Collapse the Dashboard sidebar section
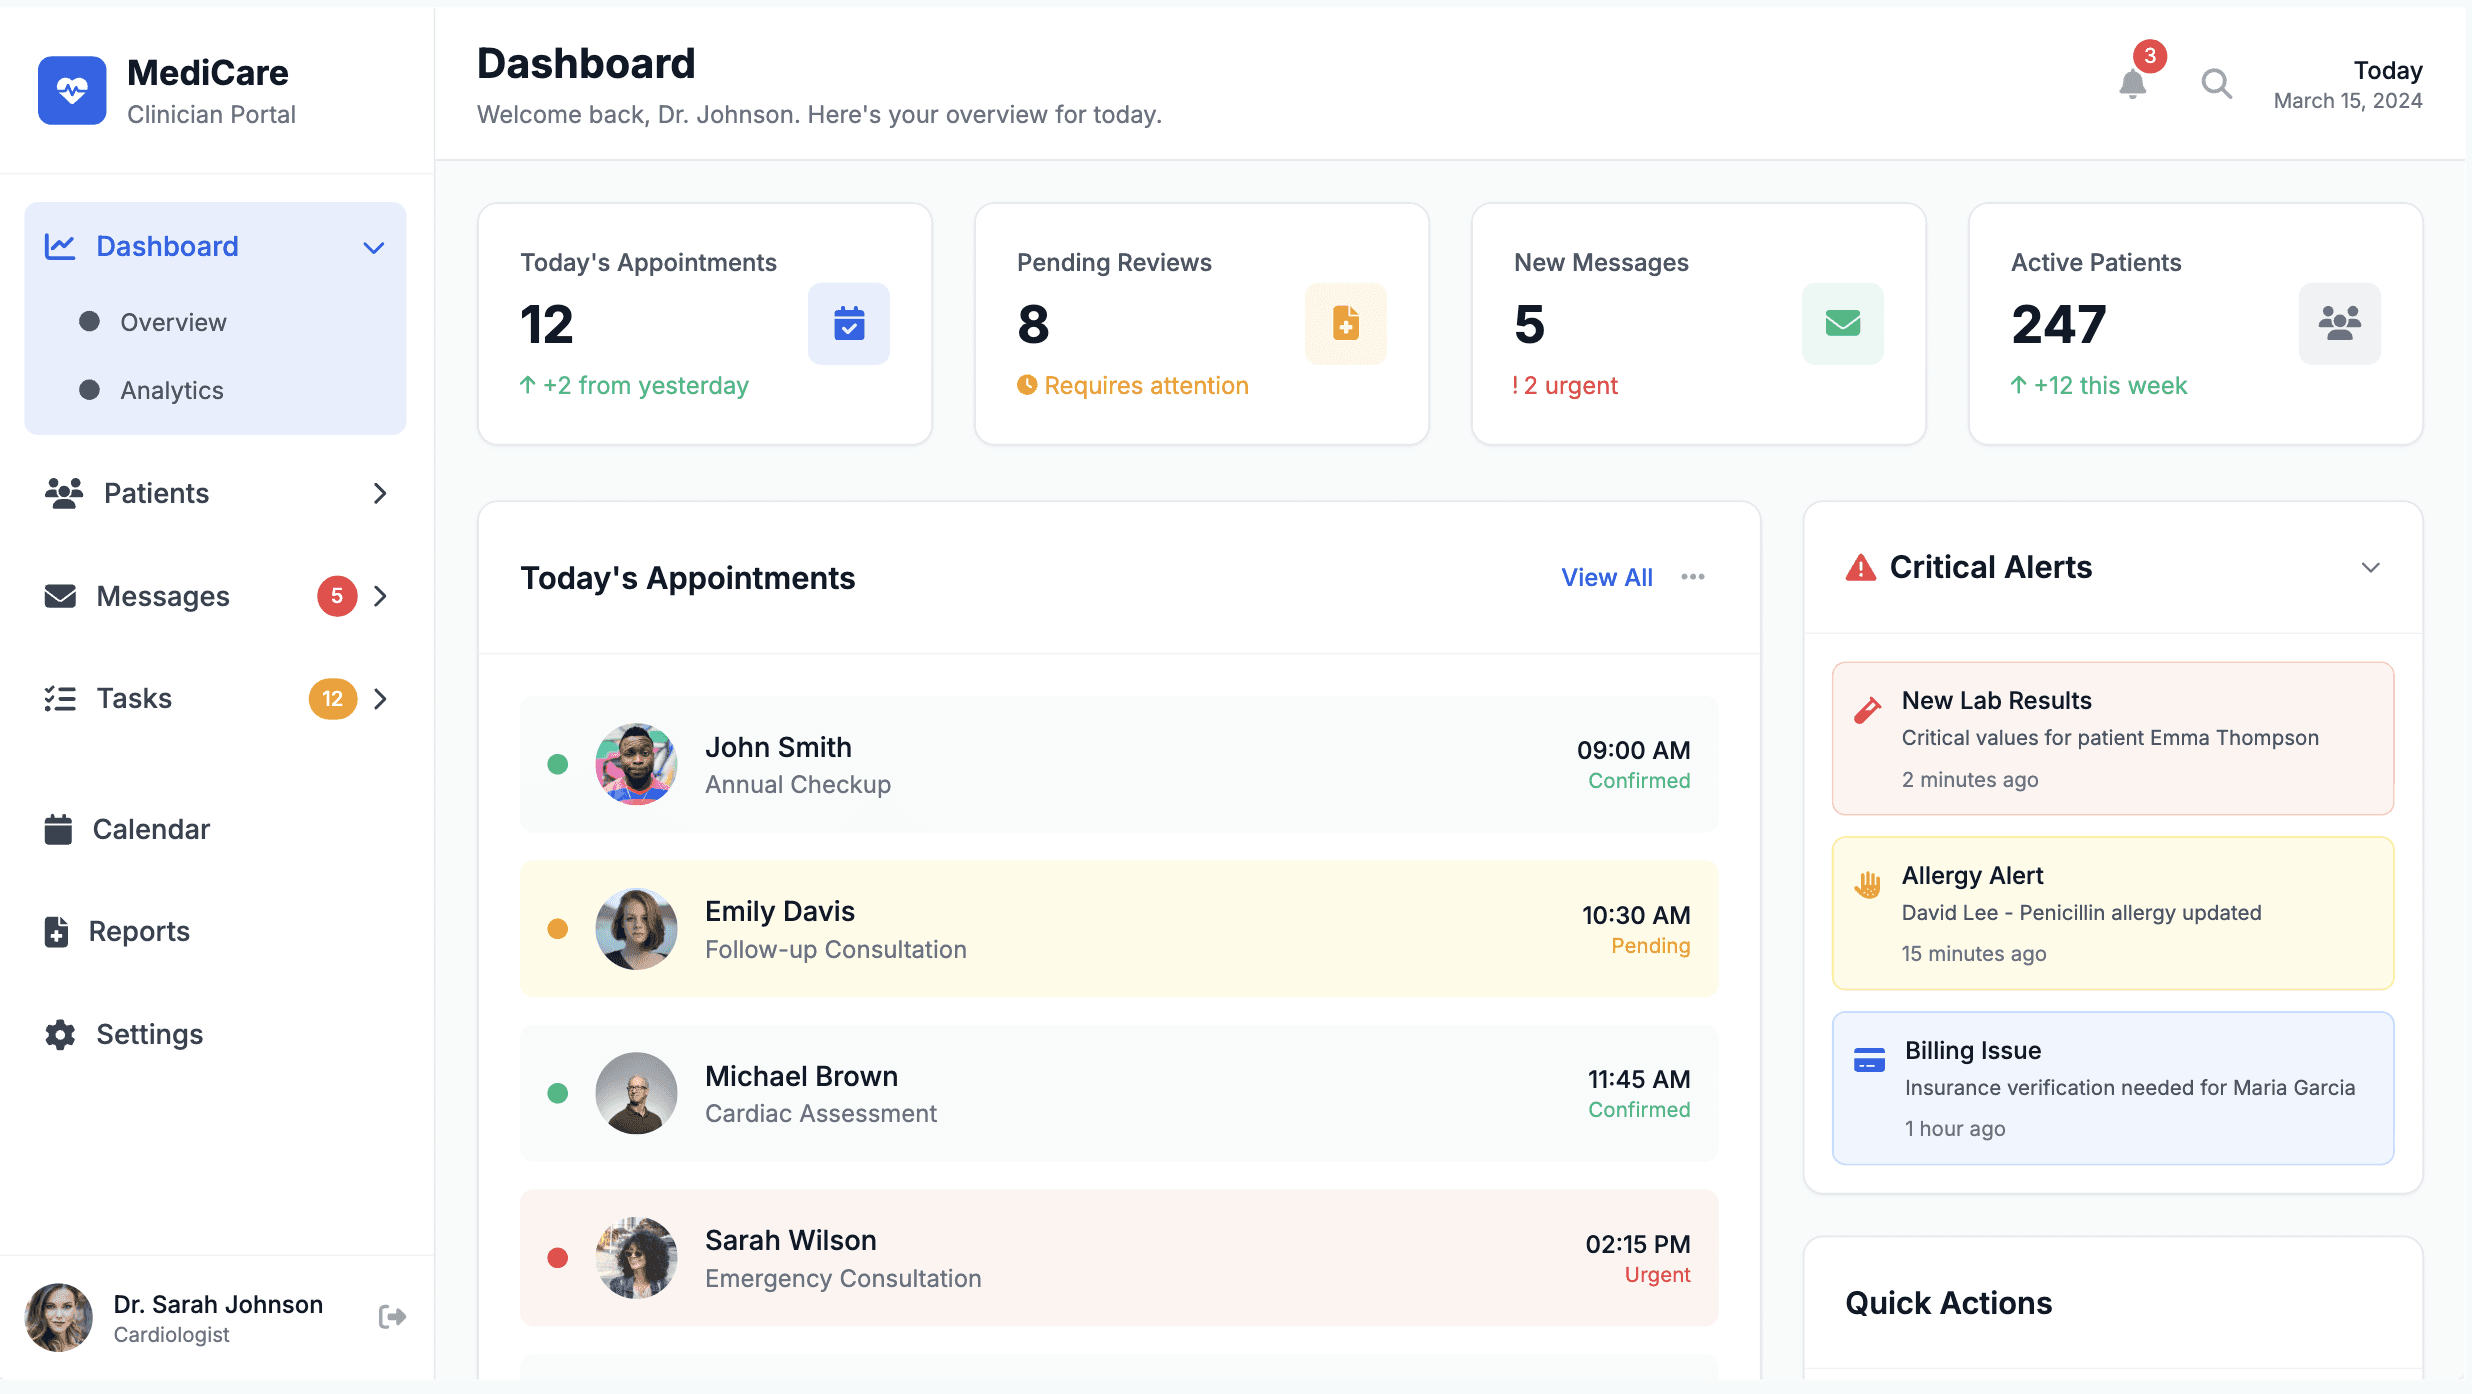The width and height of the screenshot is (2472, 1394). [x=374, y=247]
